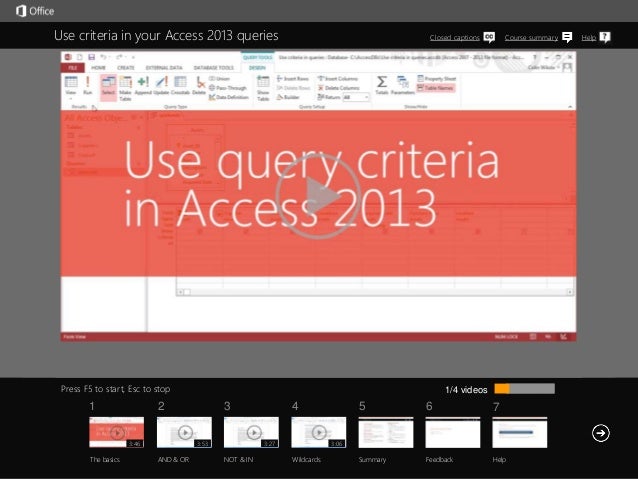Open thumbnail 2 AND & OR video

pyautogui.click(x=184, y=432)
